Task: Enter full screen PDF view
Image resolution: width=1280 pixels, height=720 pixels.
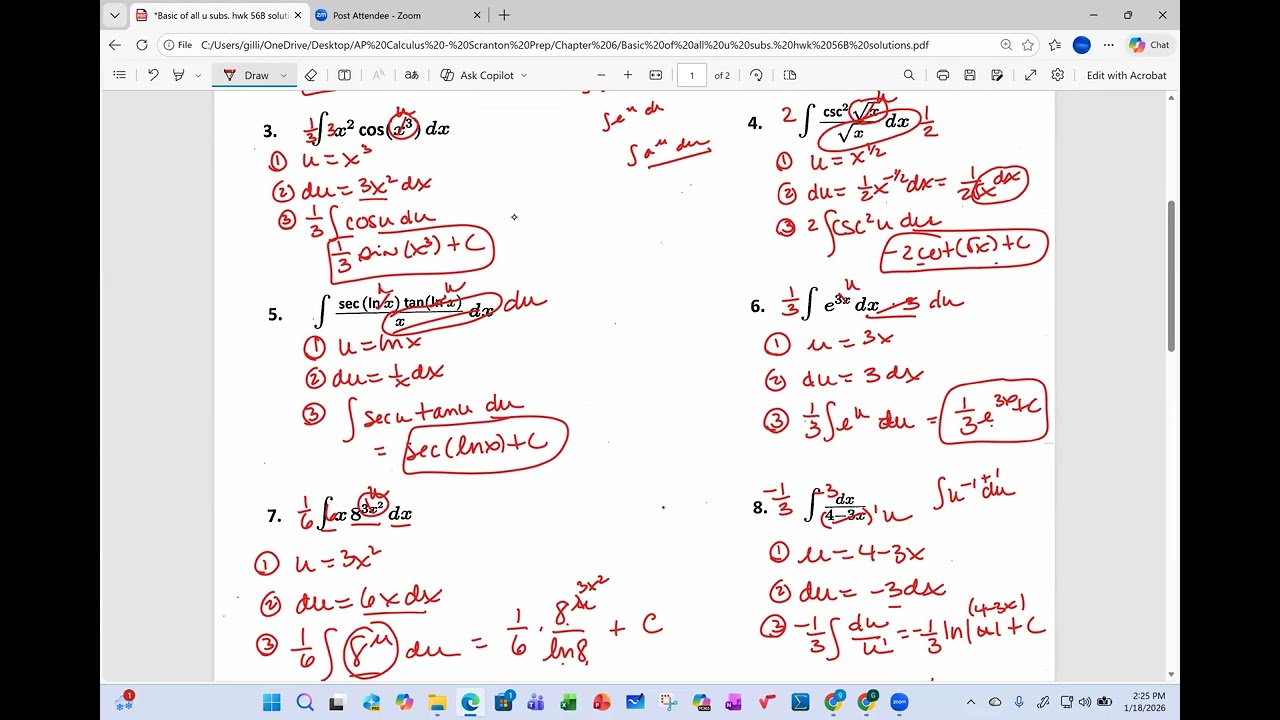Action: (1030, 75)
